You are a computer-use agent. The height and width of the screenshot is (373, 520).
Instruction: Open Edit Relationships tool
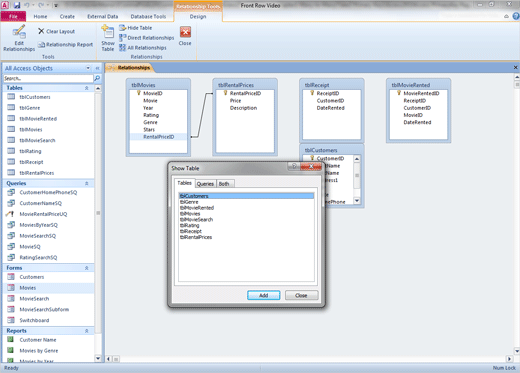click(19, 38)
